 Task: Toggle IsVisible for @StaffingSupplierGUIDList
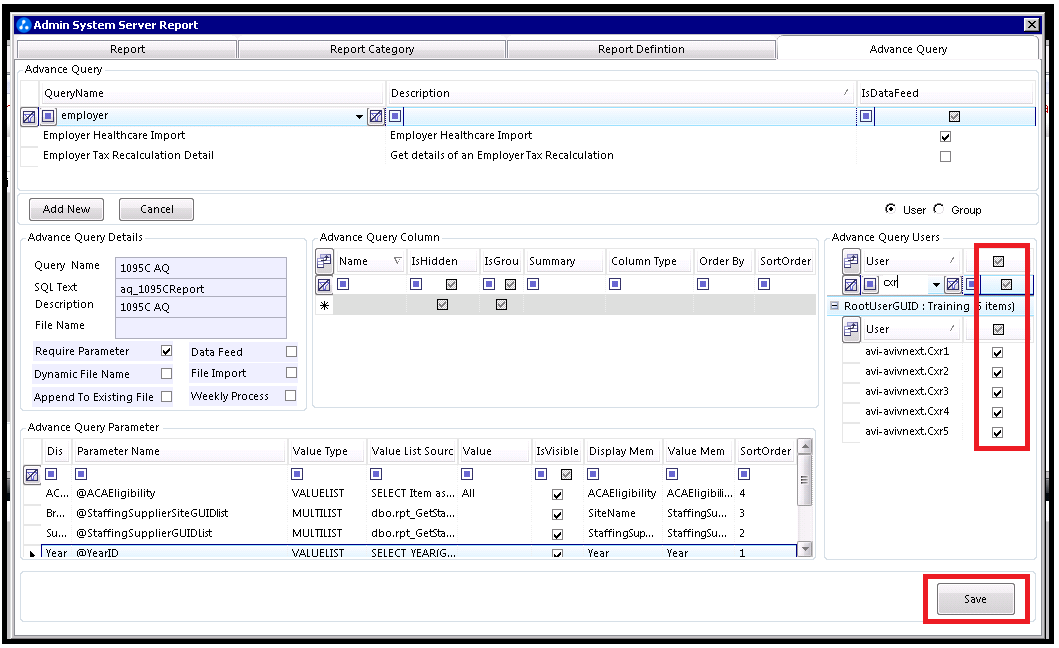[557, 534]
